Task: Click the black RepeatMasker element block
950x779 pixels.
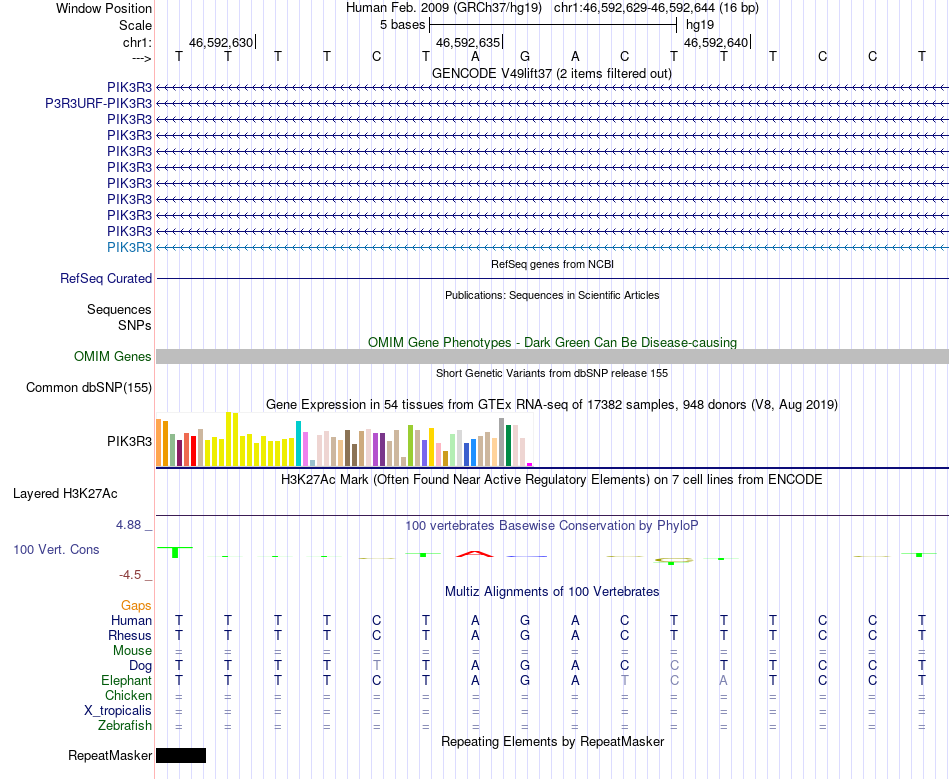Action: click(181, 755)
